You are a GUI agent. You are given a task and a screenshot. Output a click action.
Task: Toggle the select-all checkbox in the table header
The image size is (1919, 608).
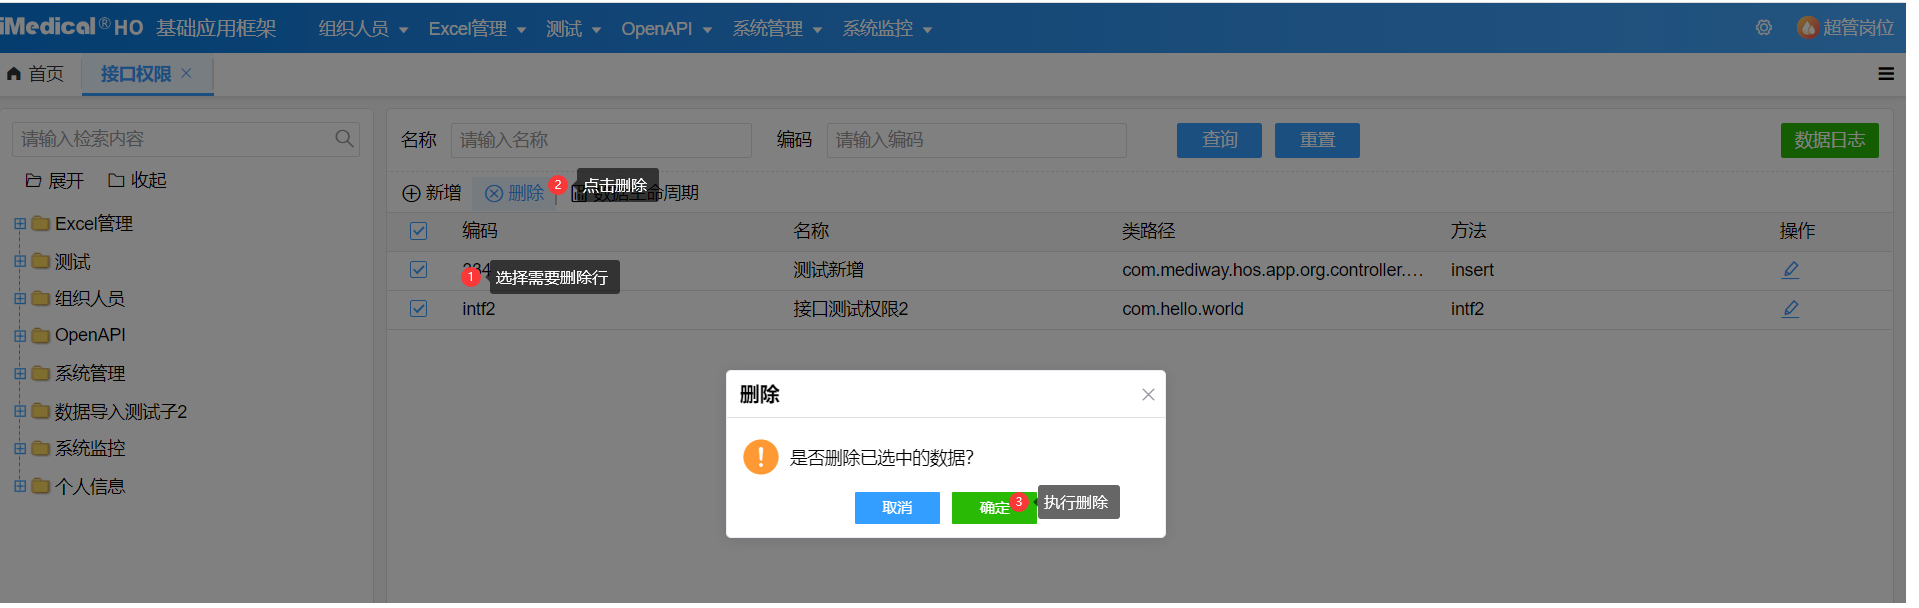click(418, 231)
